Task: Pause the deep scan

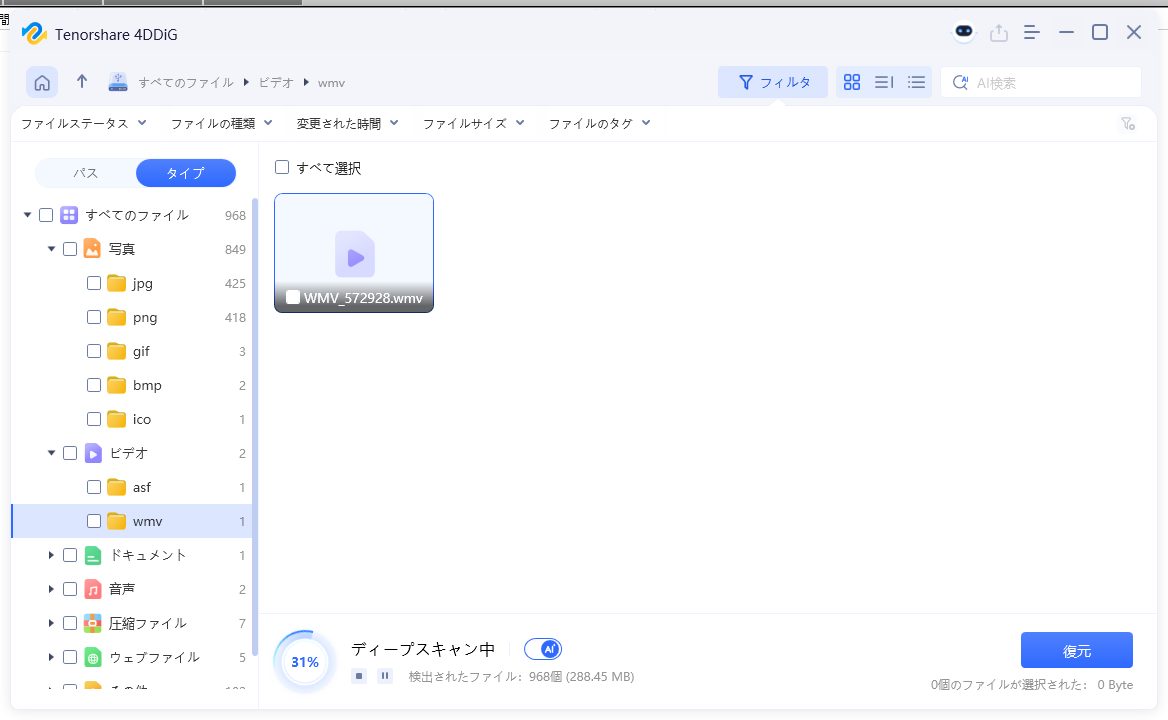Action: tap(385, 676)
